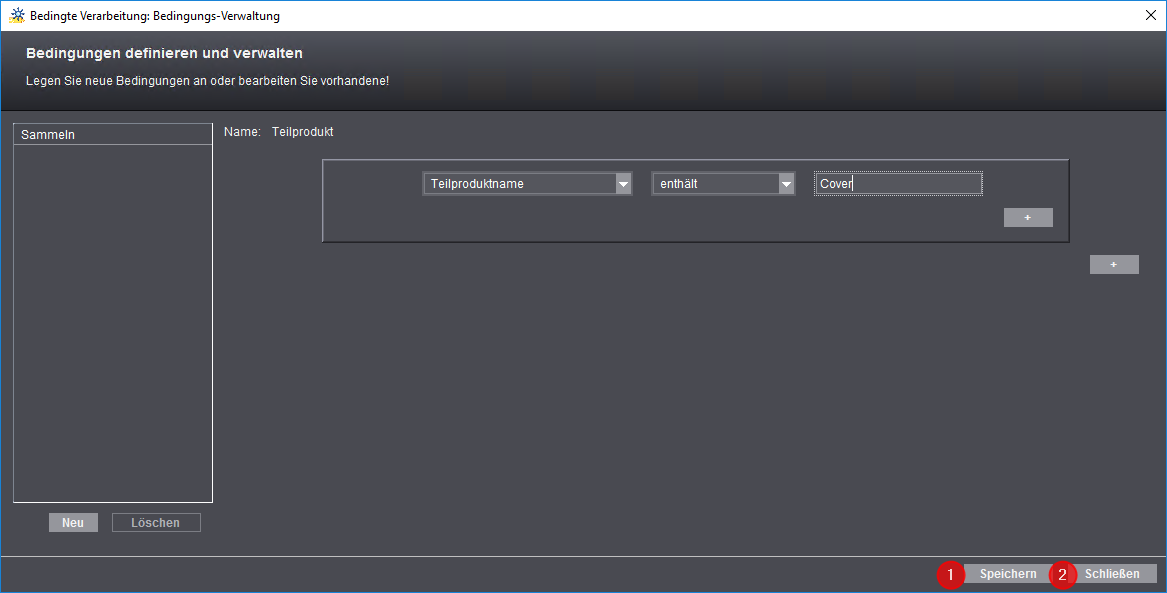Open the enthält operator dropdown
1167x593 pixels.
click(x=715, y=184)
